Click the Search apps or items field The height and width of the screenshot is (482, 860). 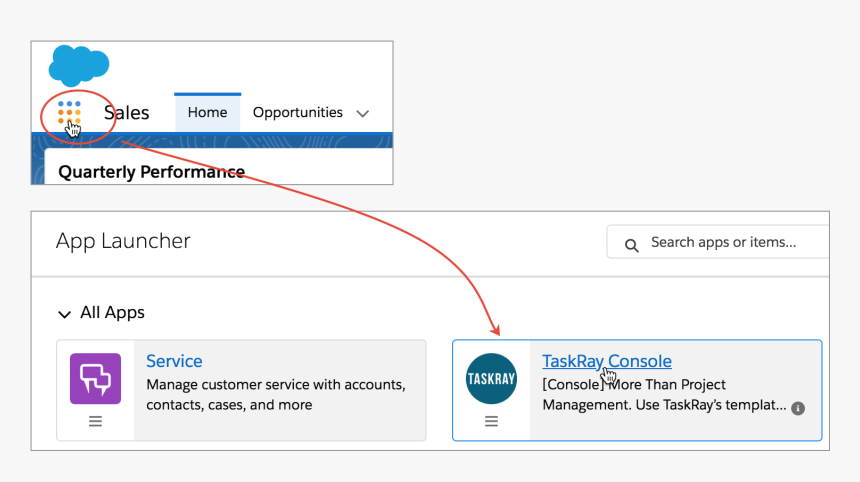coord(718,242)
